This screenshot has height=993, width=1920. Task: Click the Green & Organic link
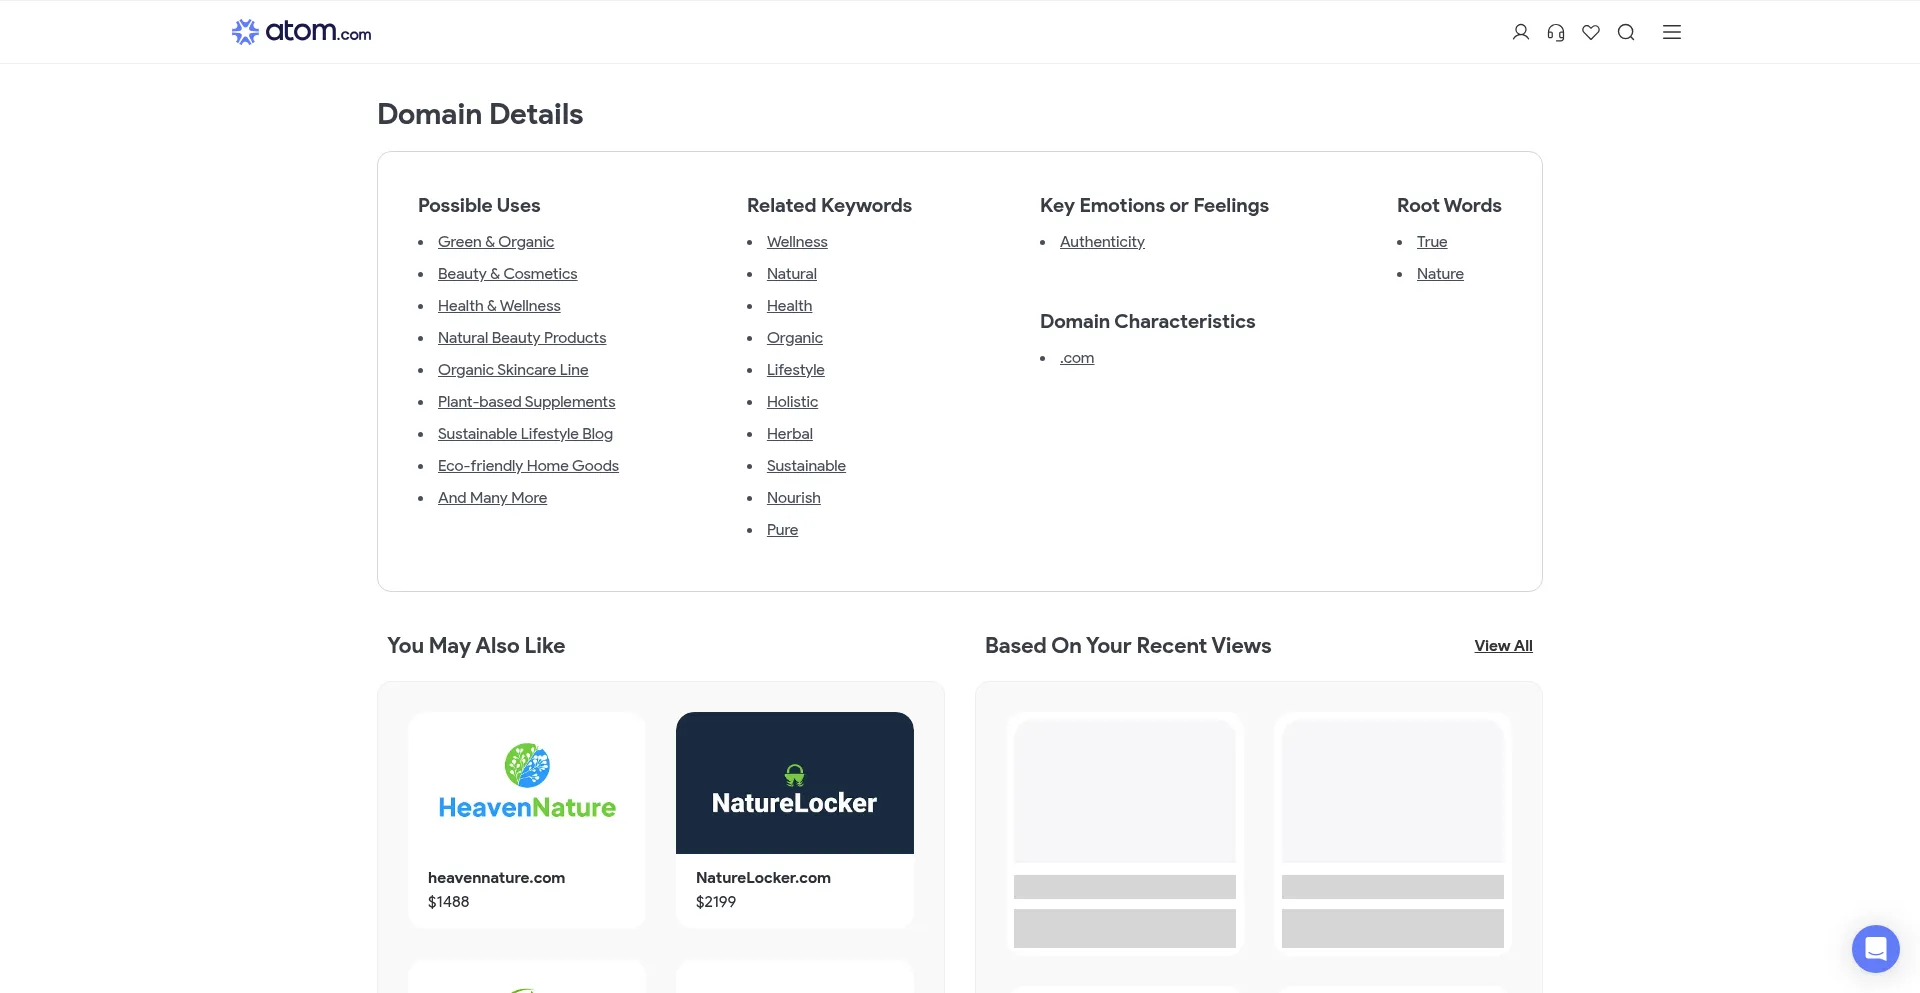coord(495,242)
